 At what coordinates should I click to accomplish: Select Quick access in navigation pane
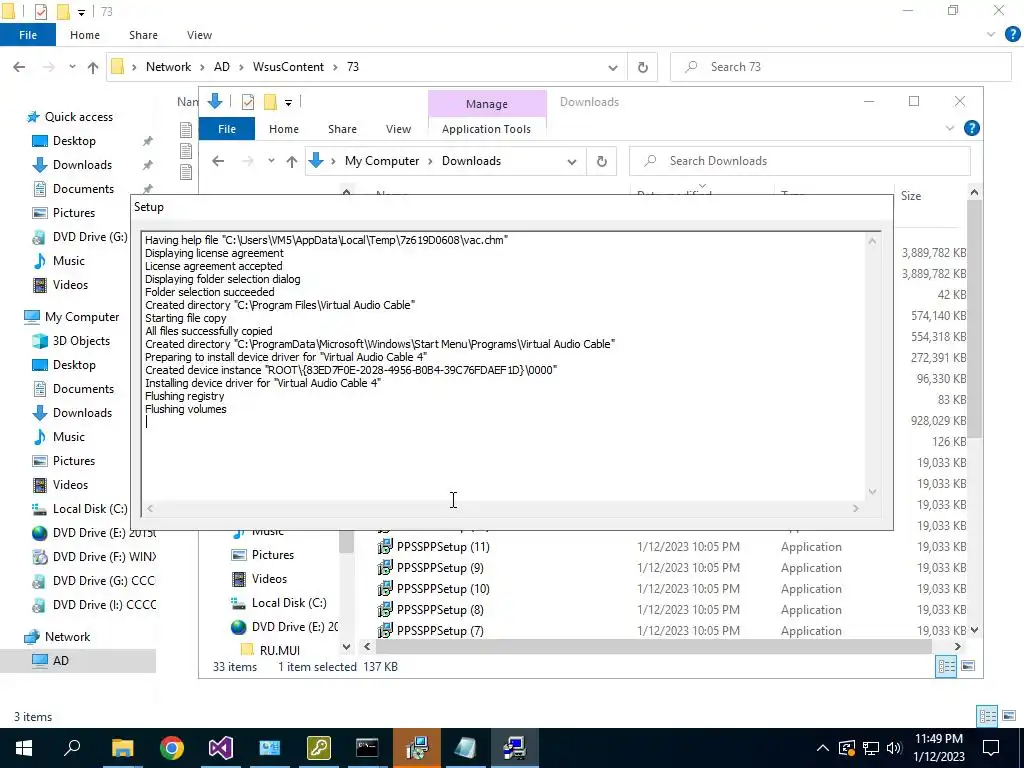(x=78, y=117)
